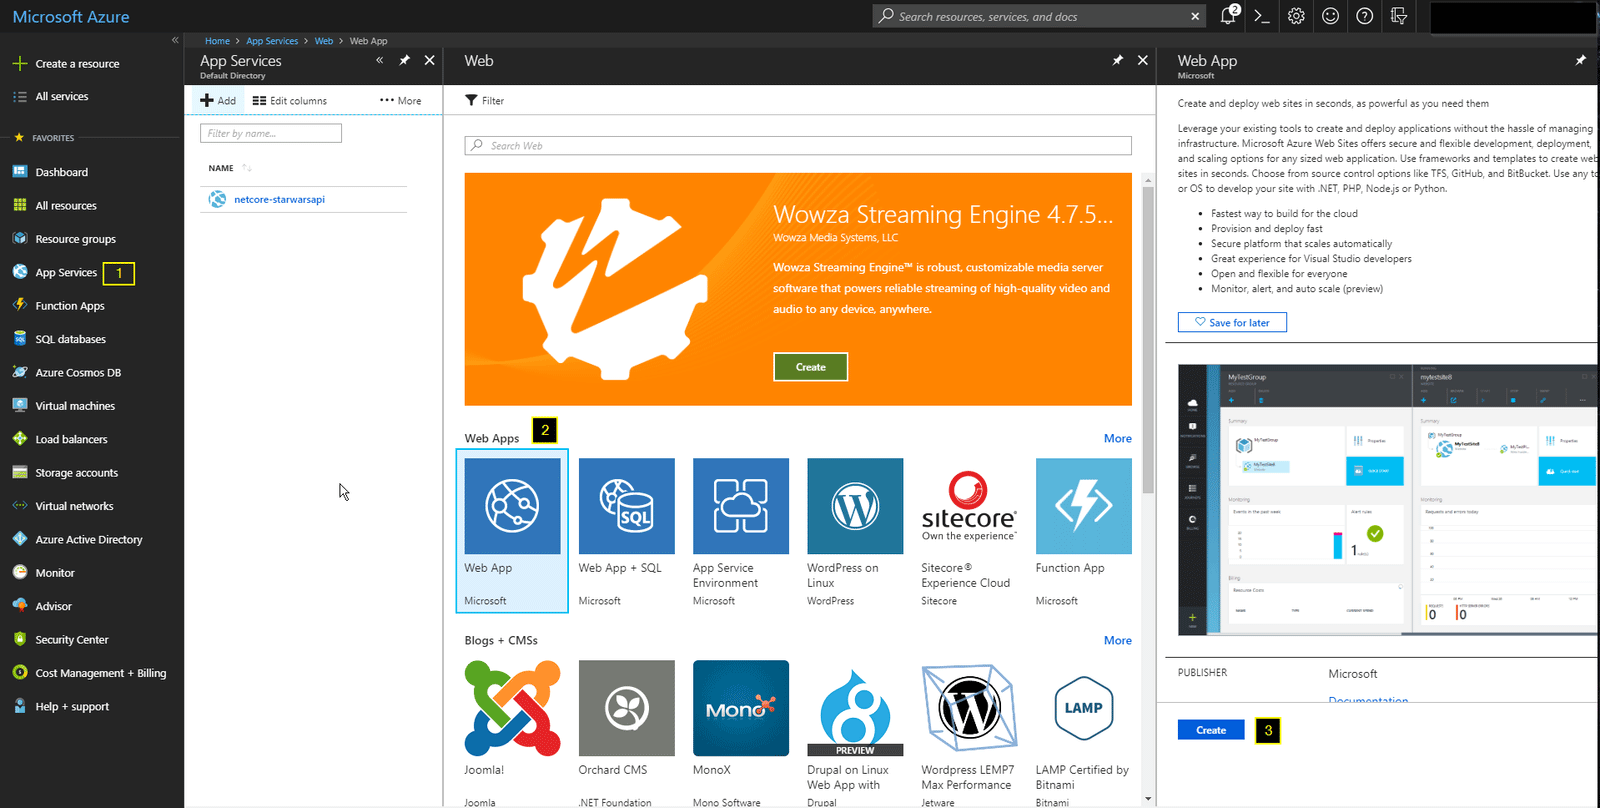Focus the top search resources box
This screenshot has height=808, width=1600.
[x=1038, y=16]
